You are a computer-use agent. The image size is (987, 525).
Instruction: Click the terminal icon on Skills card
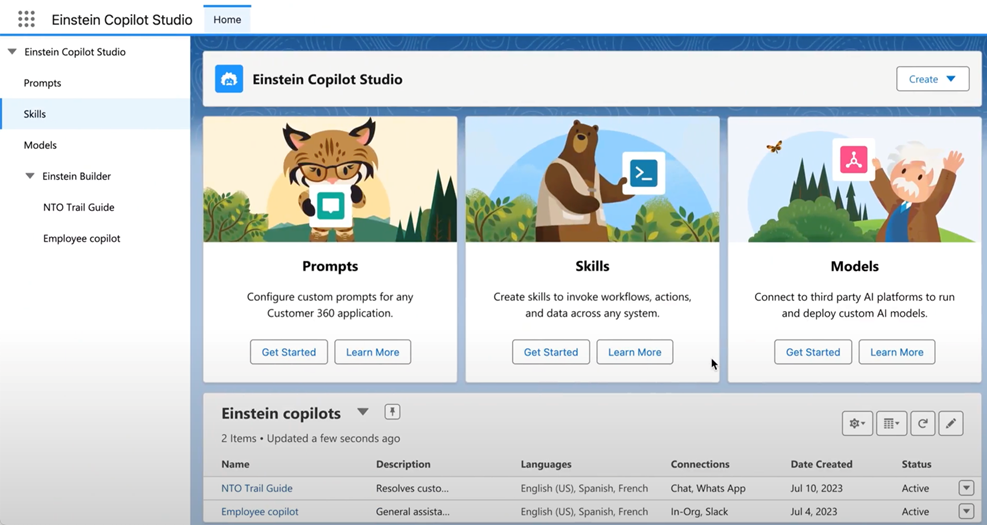pos(643,172)
